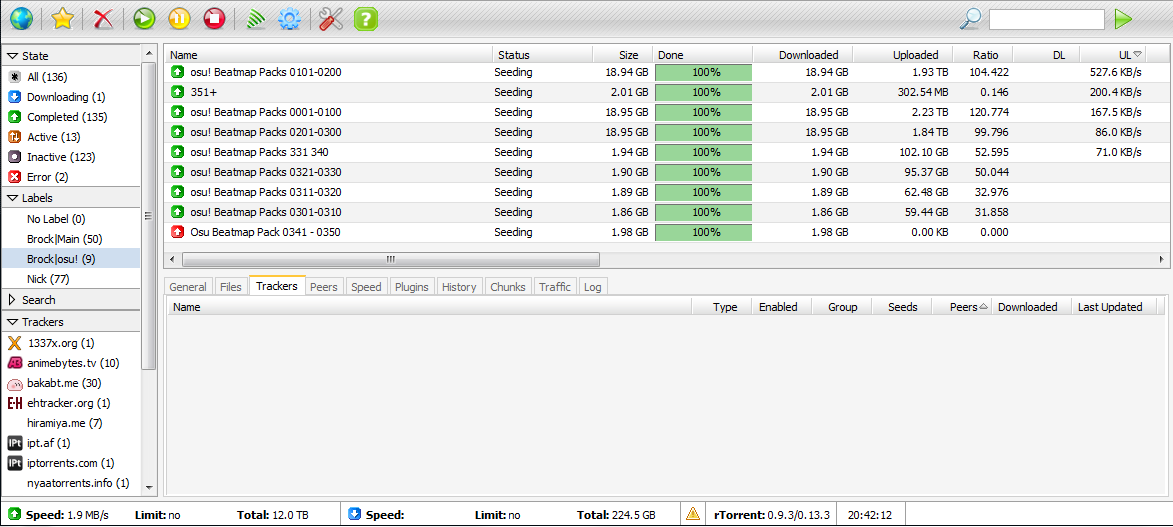The width and height of the screenshot is (1173, 527).
Task: Collapse the Trackers section
Action: [13, 322]
